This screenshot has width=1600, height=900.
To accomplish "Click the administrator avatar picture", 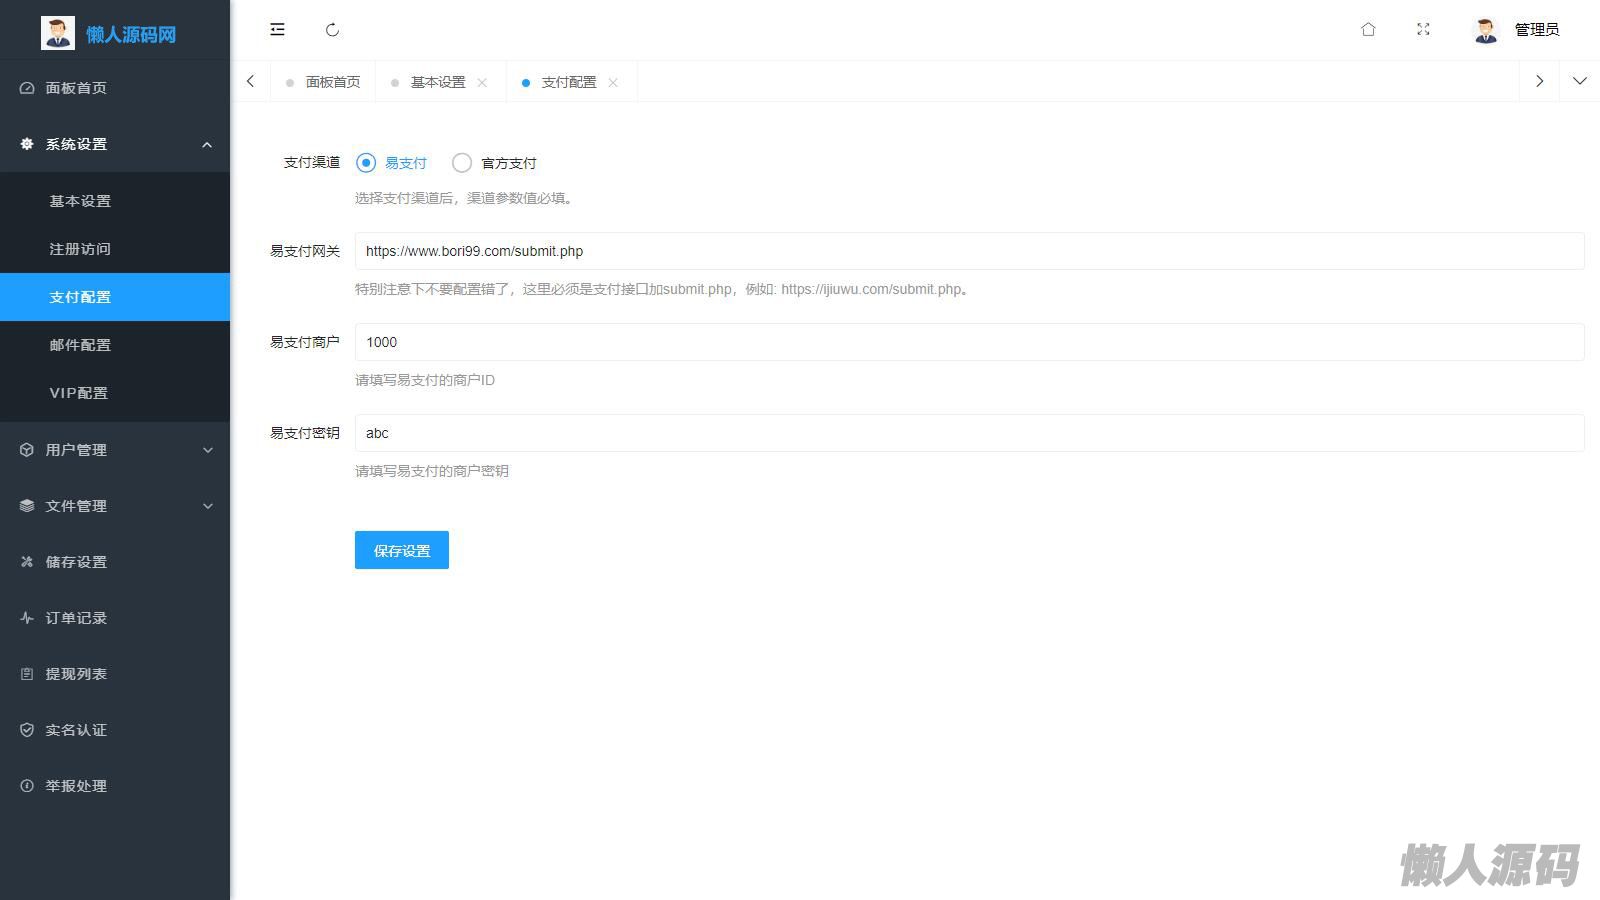I will coord(1485,30).
